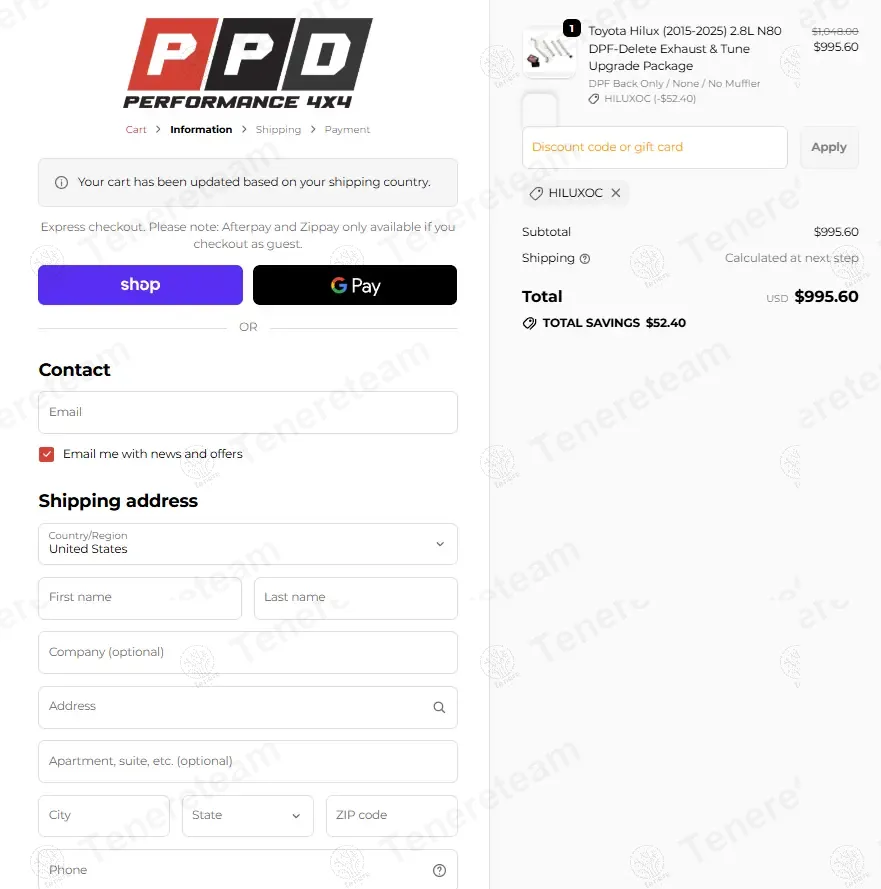The image size is (881, 889).
Task: Click the PPD Performance 4x4 logo
Action: click(x=248, y=63)
